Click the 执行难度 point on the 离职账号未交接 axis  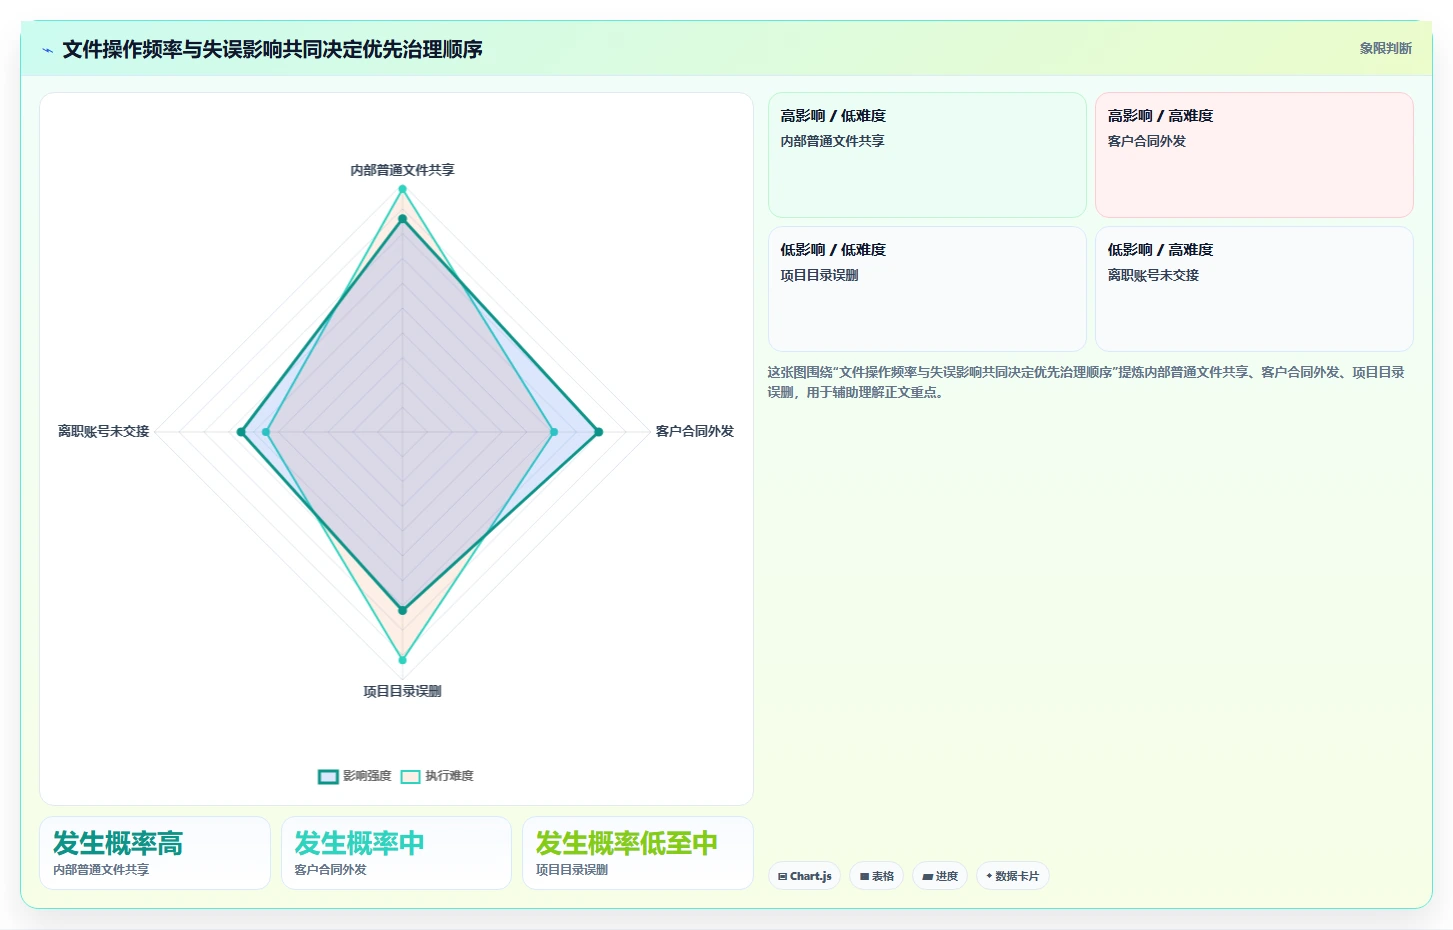pyautogui.click(x=266, y=432)
